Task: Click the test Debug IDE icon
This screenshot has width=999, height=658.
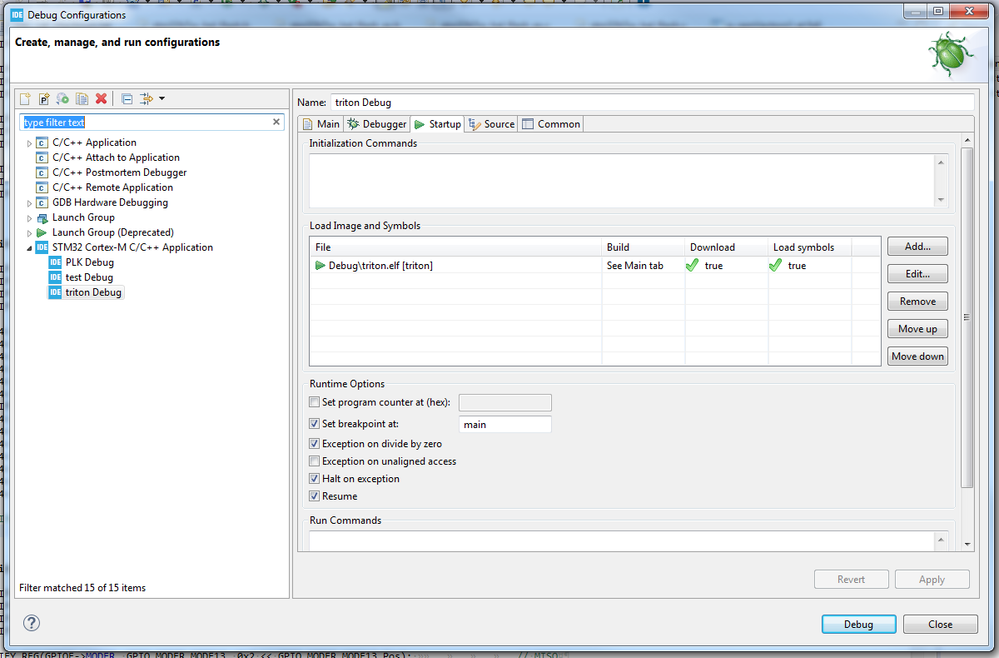Action: 55,277
